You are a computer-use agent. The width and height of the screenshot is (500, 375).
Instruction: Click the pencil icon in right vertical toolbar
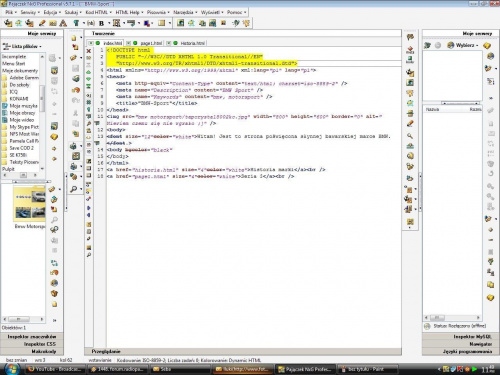point(410,124)
